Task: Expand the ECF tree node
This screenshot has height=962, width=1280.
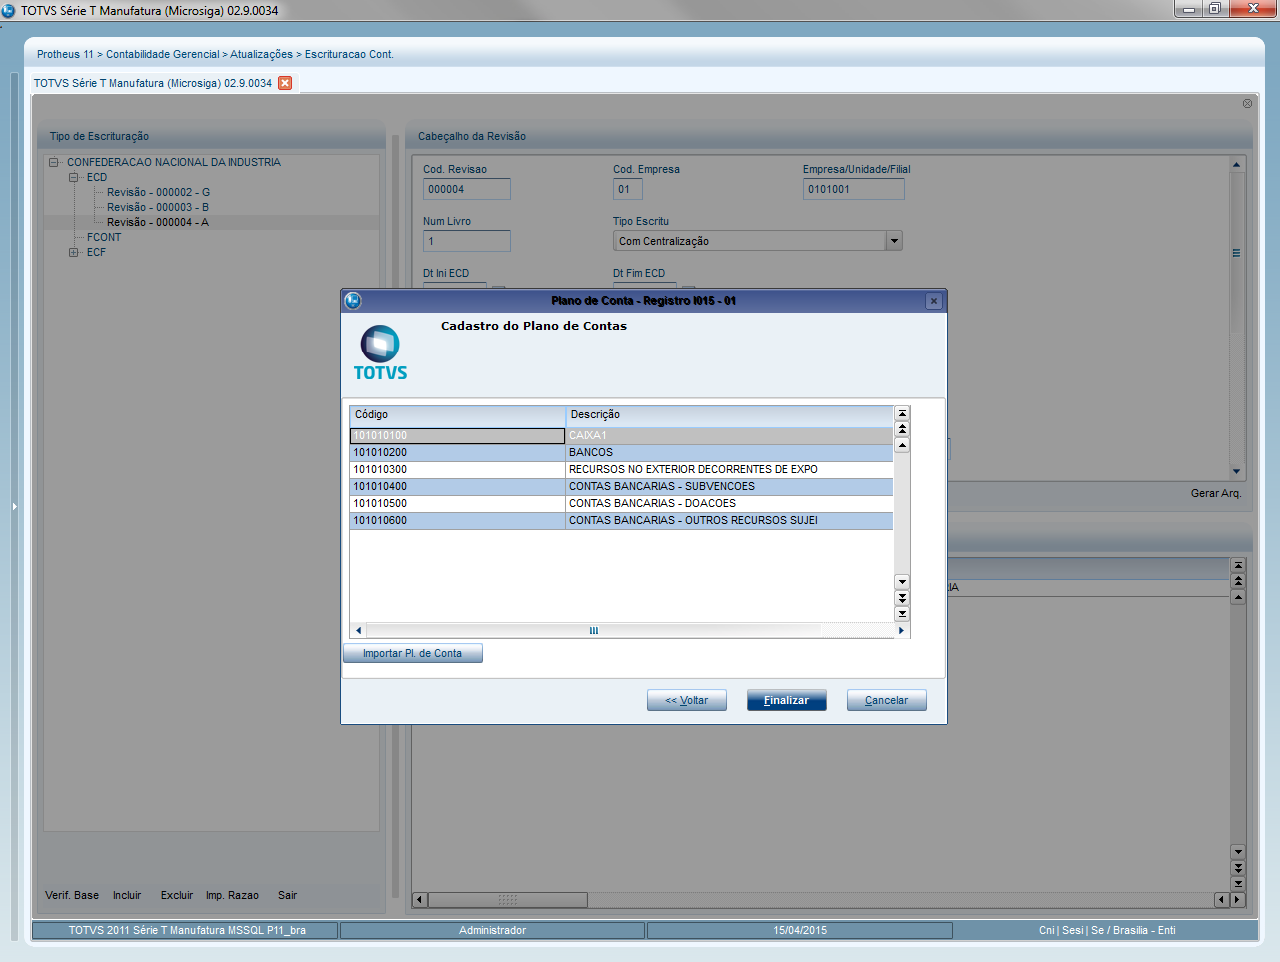Action: (x=74, y=252)
